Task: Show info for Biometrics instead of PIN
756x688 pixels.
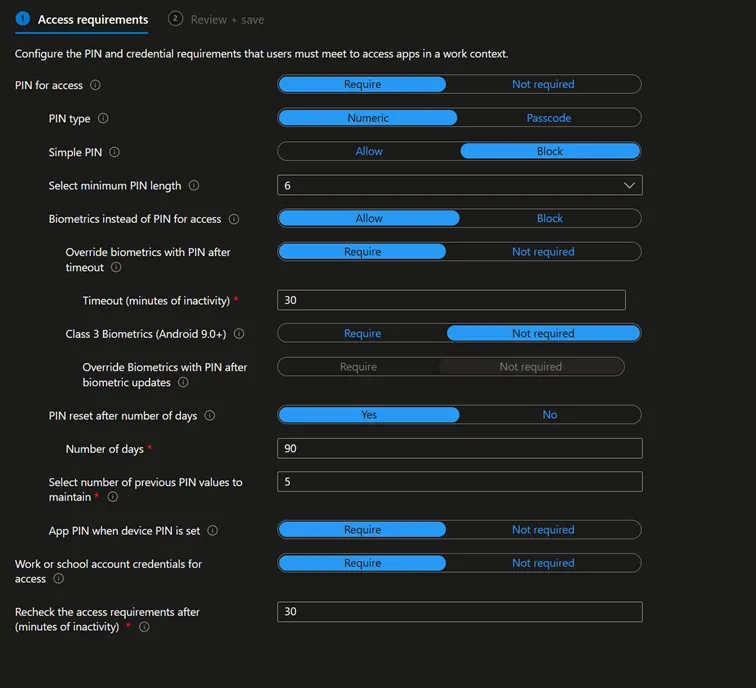Action: 234,219
